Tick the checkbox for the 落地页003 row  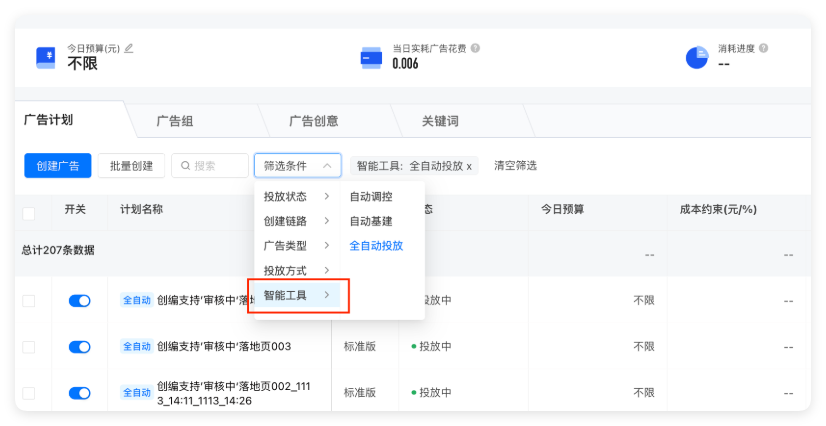click(28, 347)
